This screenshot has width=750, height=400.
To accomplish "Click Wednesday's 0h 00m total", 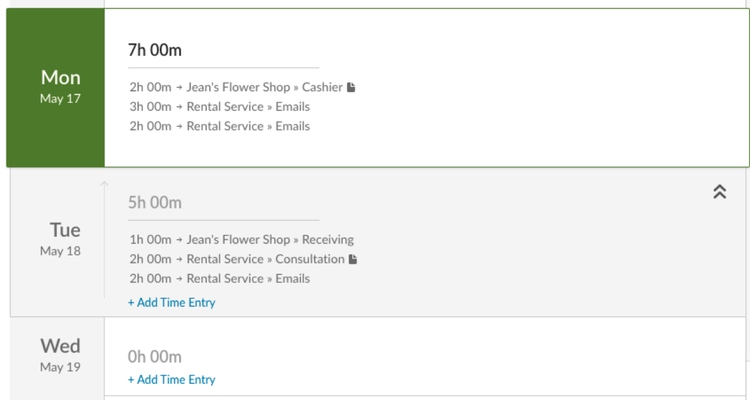I will pos(155,357).
